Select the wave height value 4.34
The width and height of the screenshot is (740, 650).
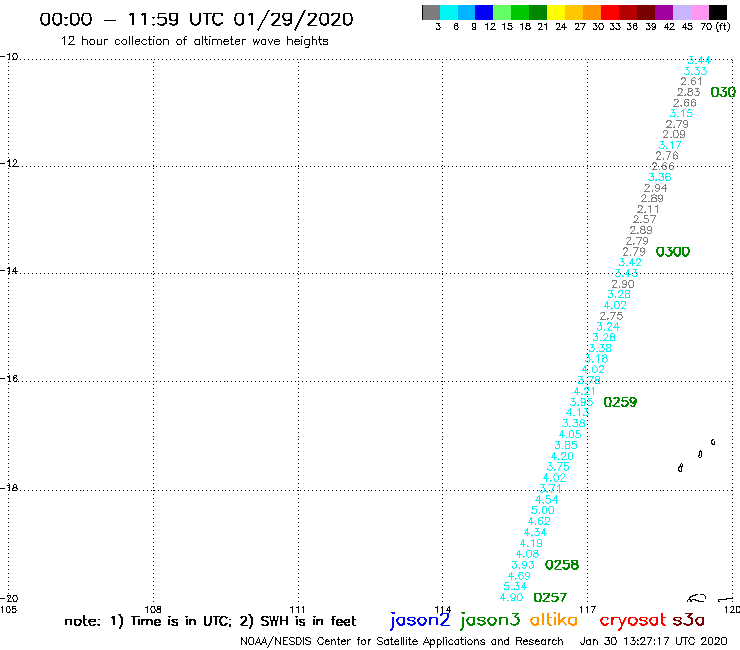coord(536,532)
